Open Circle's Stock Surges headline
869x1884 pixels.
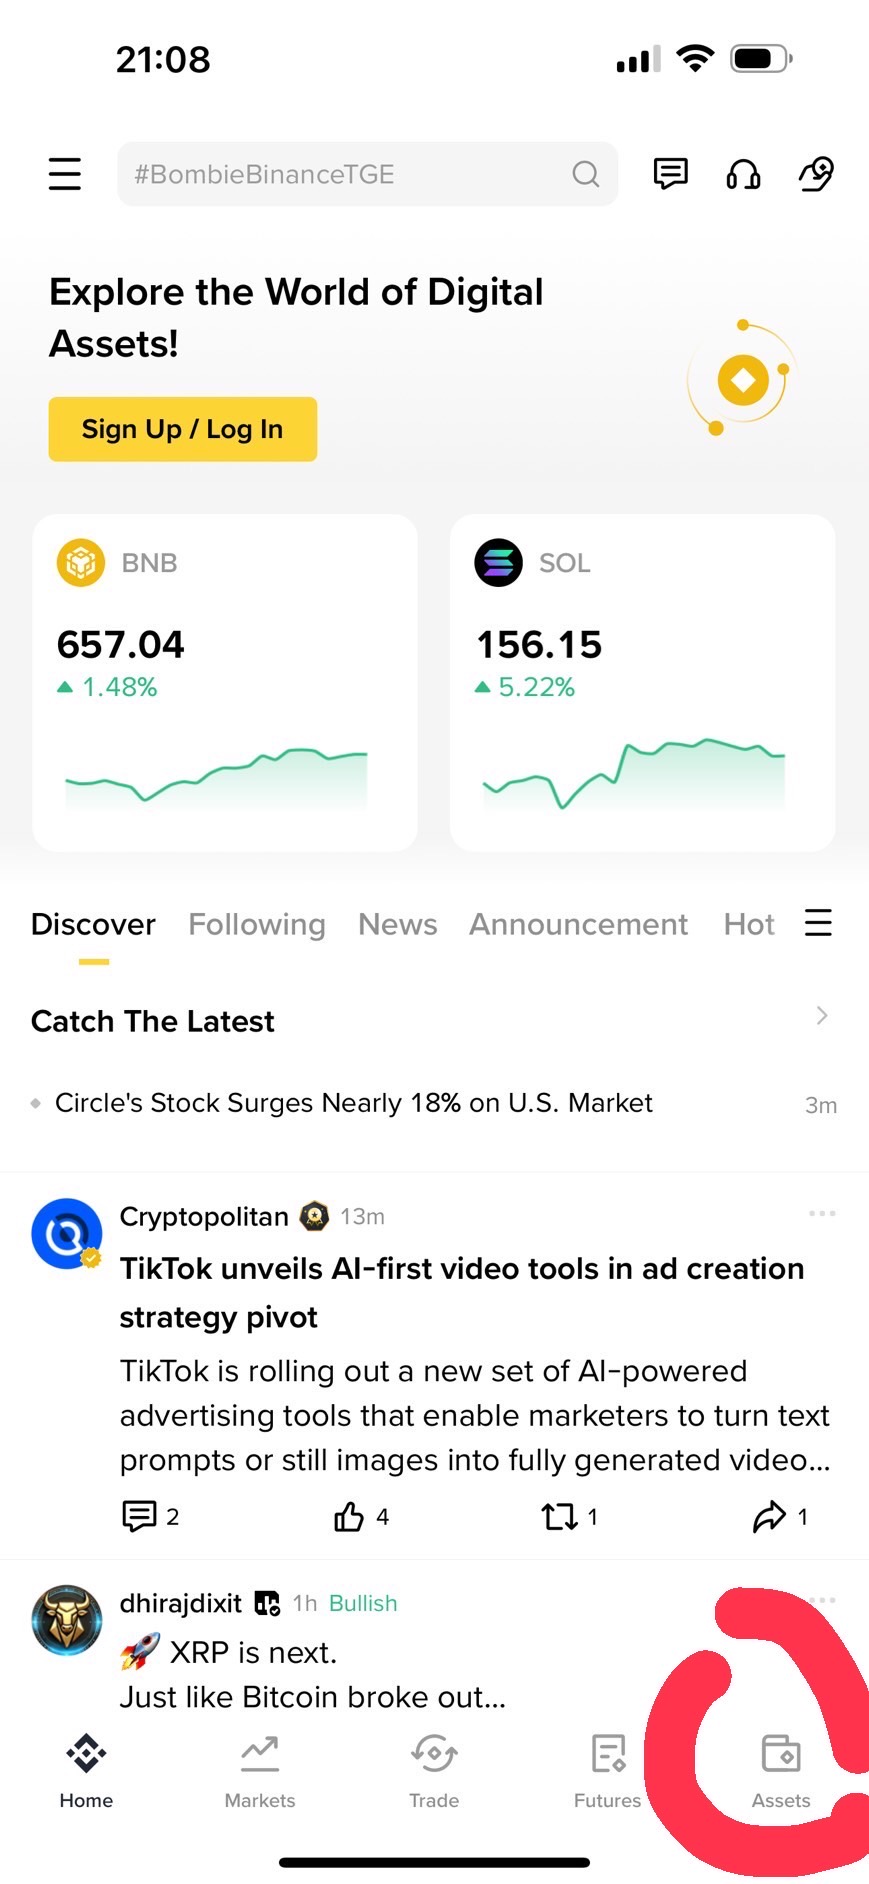click(x=353, y=1103)
